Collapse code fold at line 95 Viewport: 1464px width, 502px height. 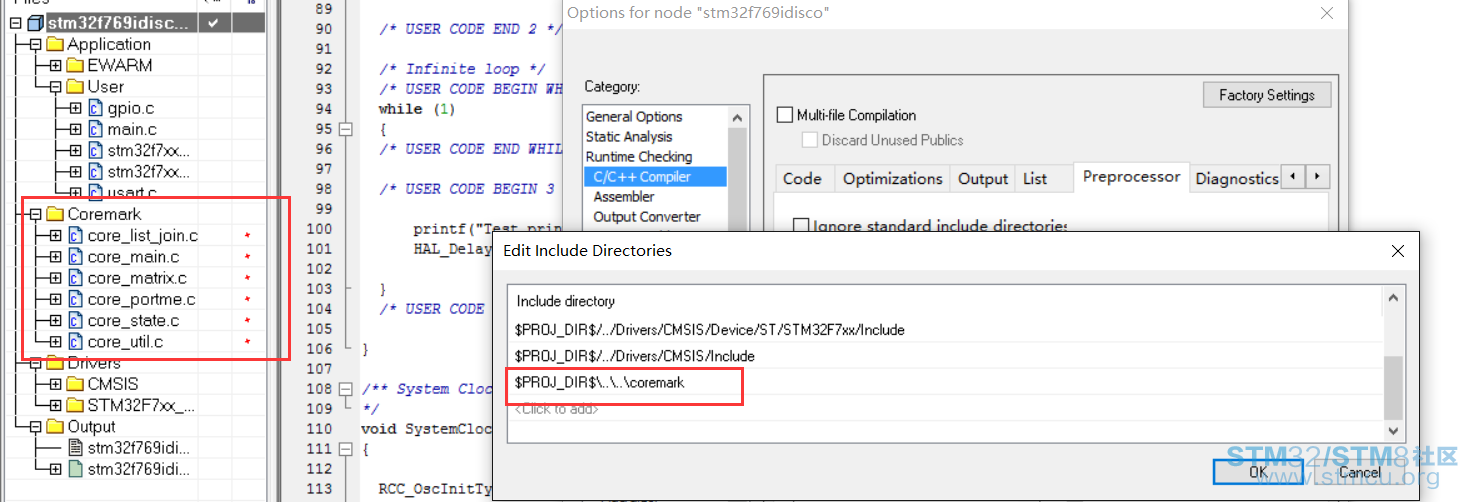tap(346, 129)
